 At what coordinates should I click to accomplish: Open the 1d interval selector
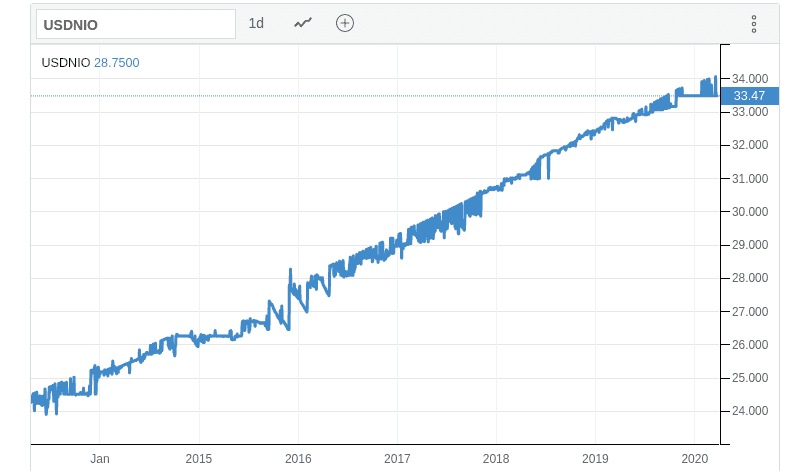click(256, 23)
